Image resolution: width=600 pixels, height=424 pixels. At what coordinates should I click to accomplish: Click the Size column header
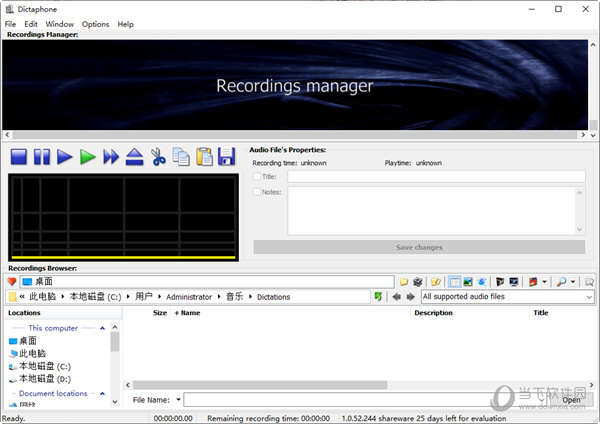[x=160, y=313]
